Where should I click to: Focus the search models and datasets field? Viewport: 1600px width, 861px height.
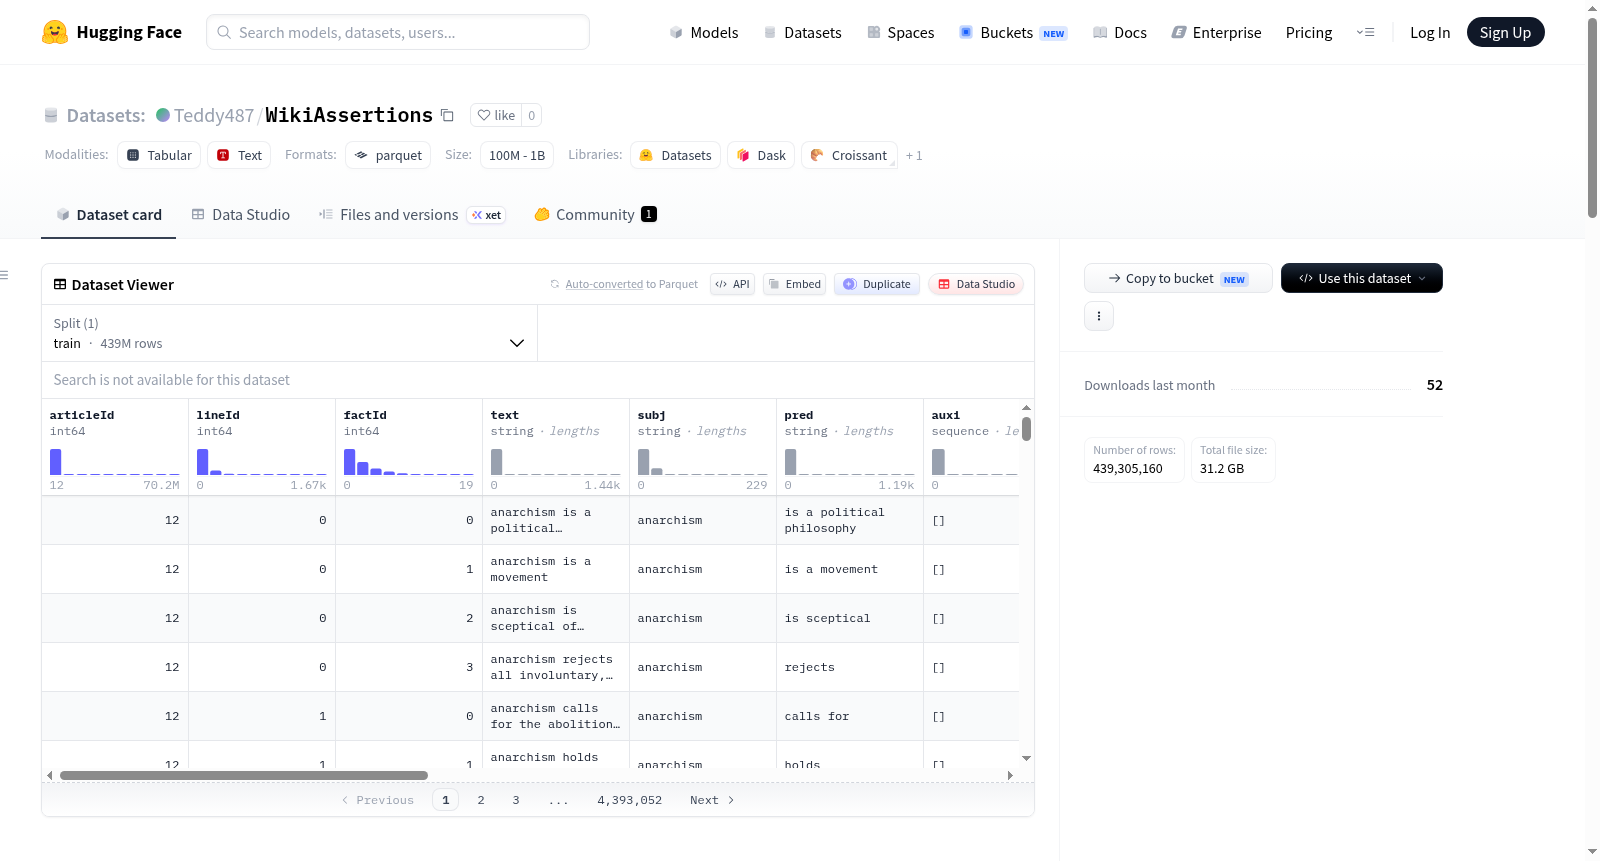(398, 32)
